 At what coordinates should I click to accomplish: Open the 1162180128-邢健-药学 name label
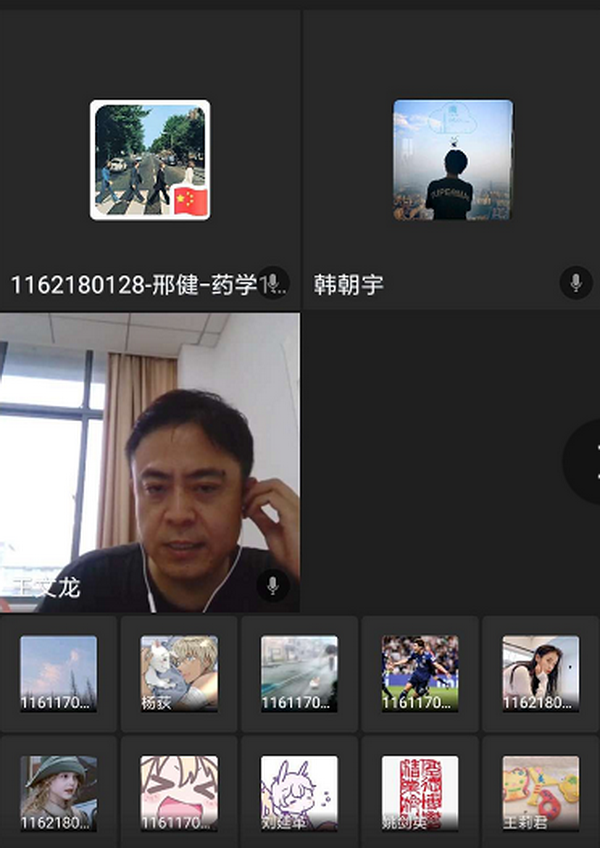133,285
